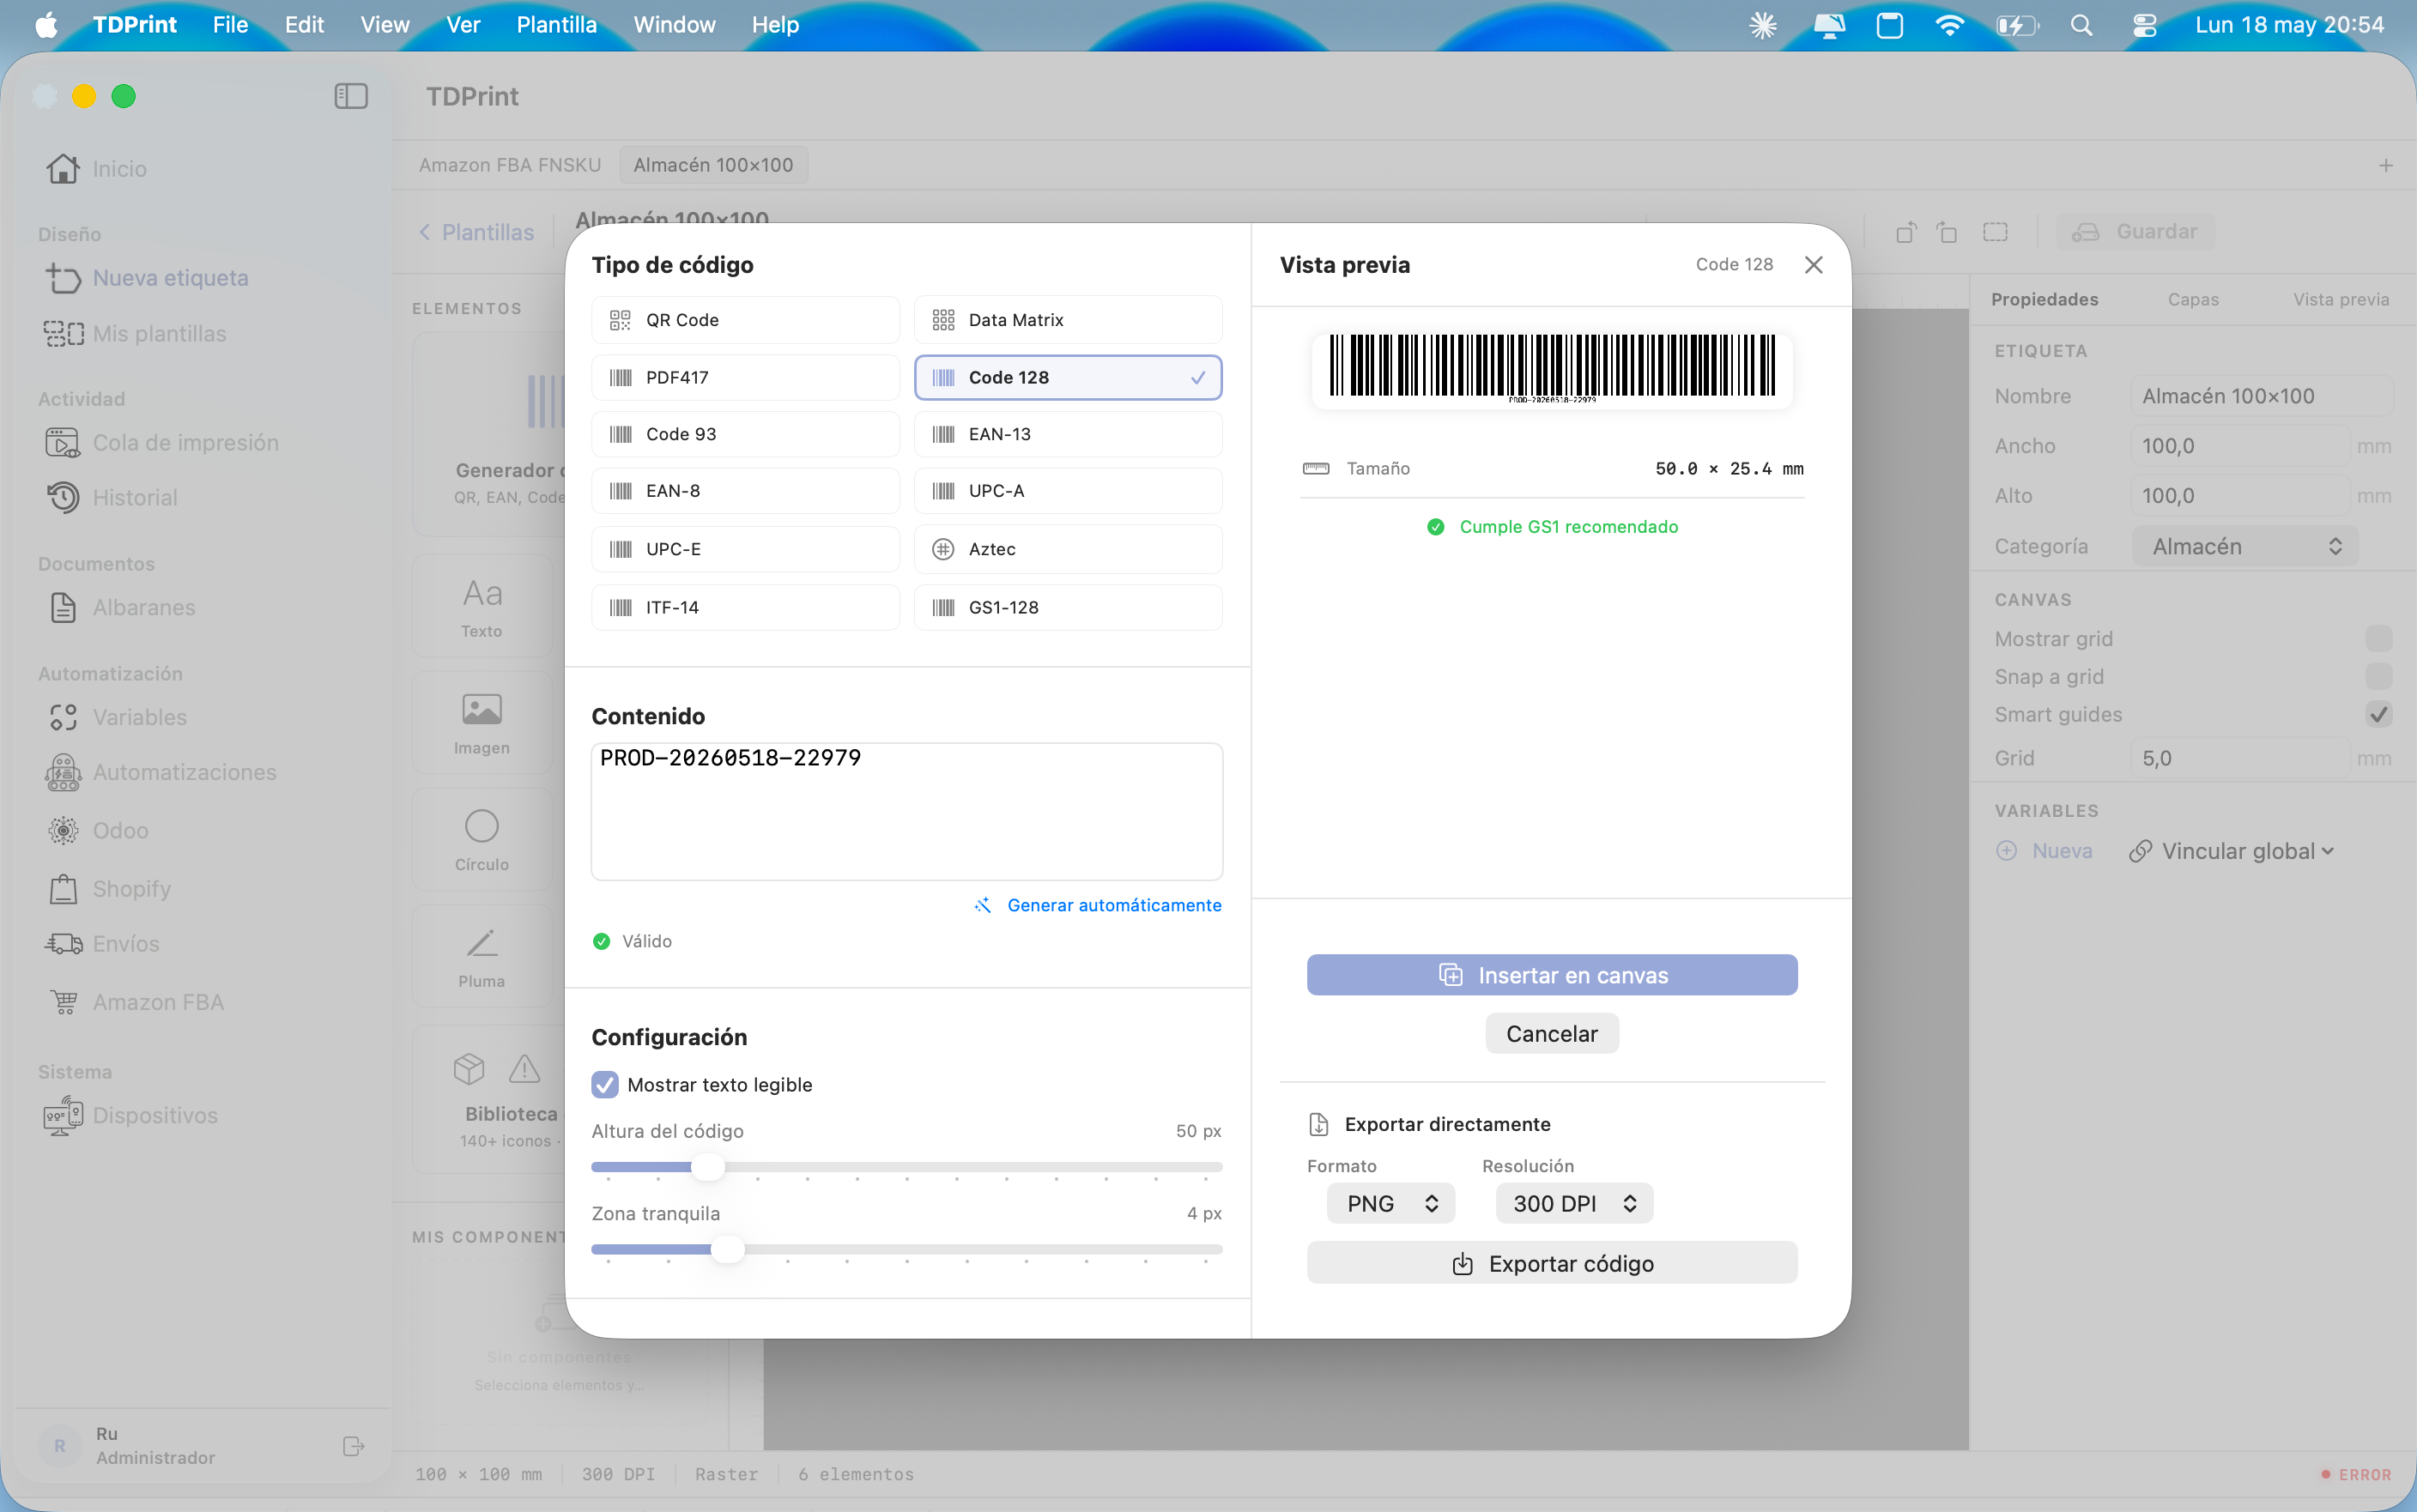2417x1512 pixels.
Task: Select Code 93 code type
Action: 745,434
